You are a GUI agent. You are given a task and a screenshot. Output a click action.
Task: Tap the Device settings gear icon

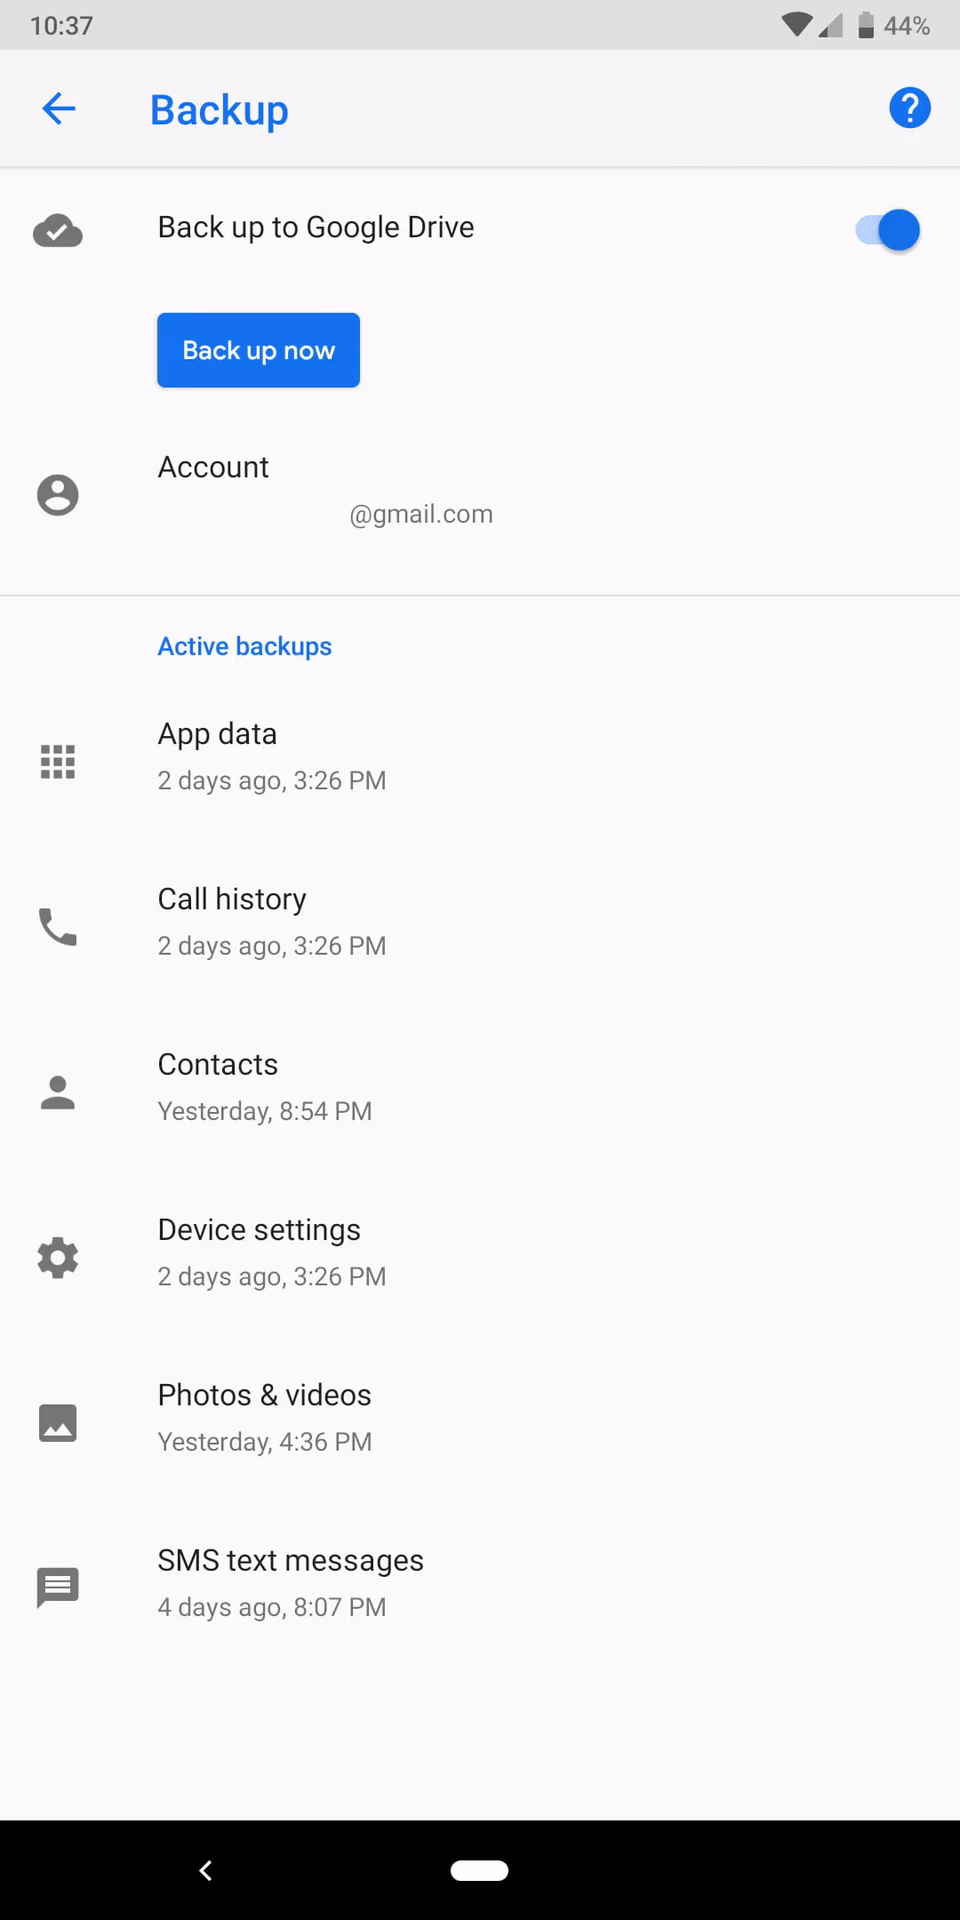coord(58,1257)
